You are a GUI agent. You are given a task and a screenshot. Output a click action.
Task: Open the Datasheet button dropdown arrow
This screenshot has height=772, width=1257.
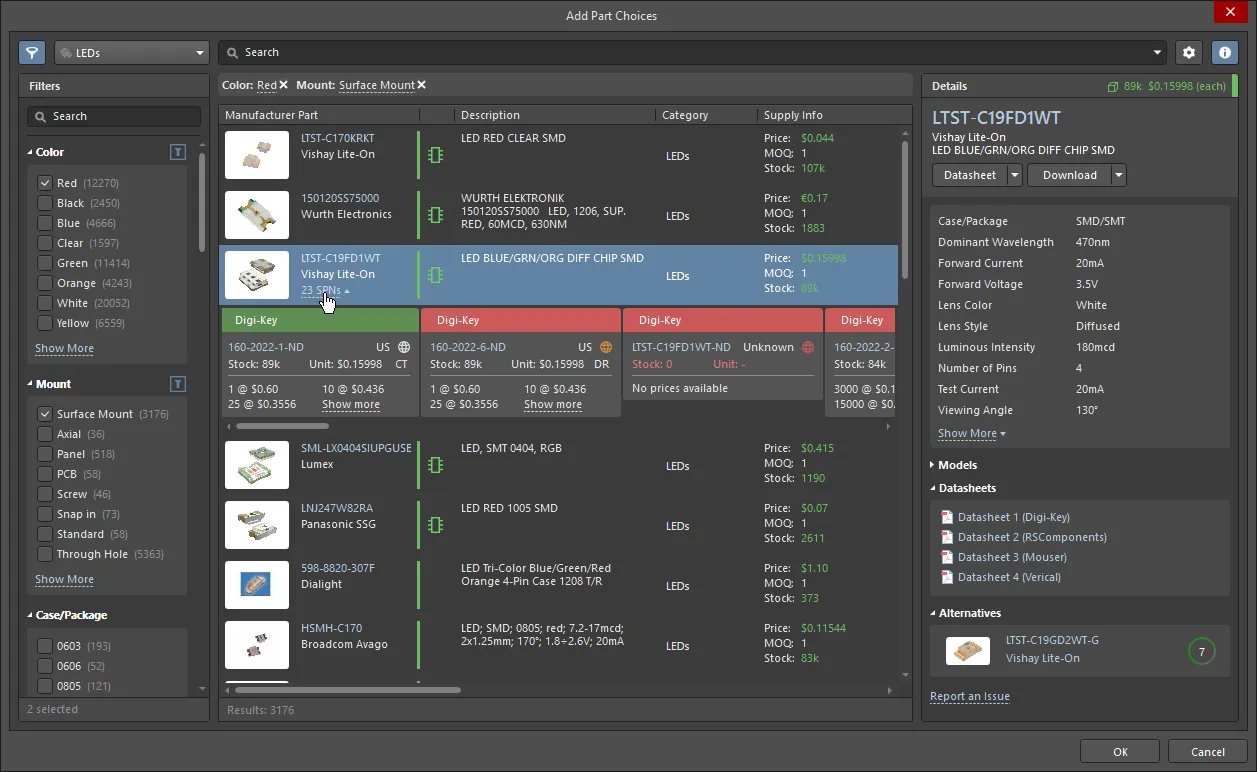click(x=1015, y=175)
